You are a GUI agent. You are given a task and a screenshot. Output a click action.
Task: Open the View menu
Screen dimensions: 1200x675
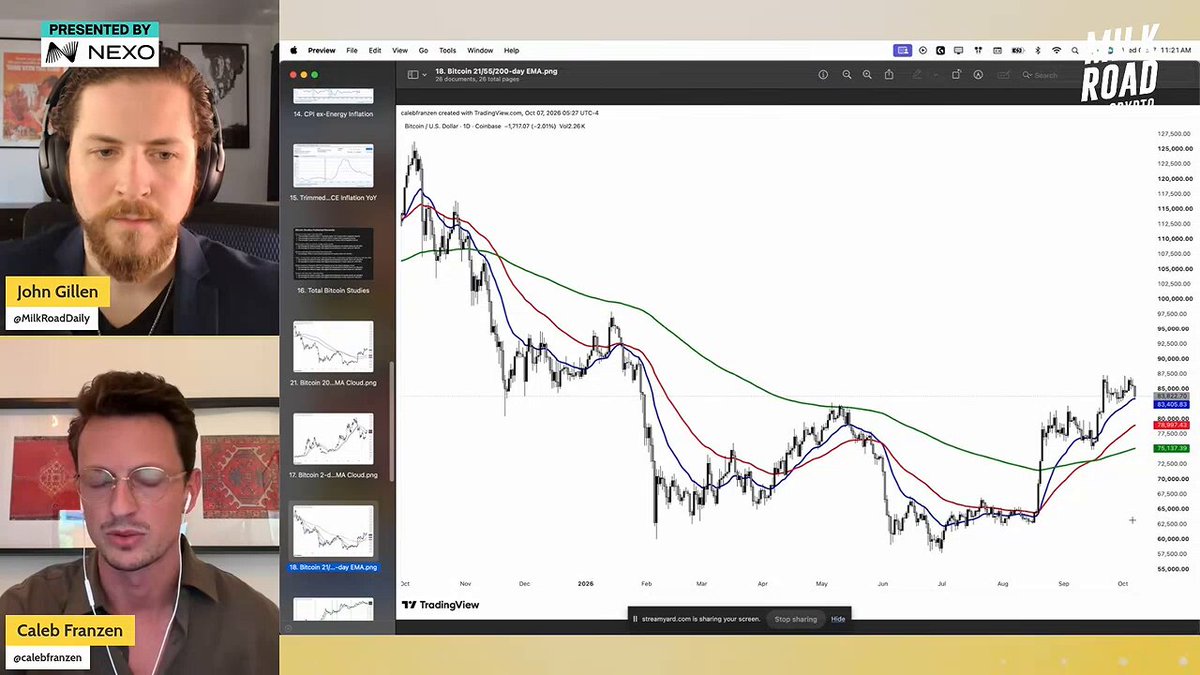pos(400,50)
